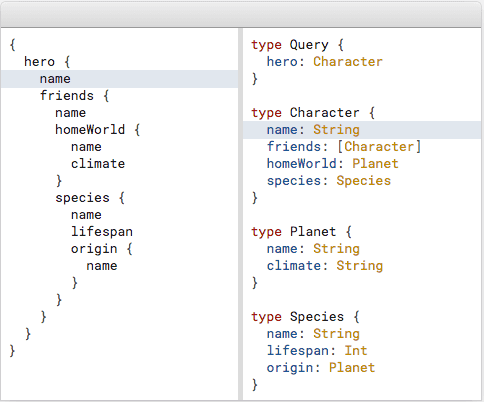
Task: Click the friends field in the query
Action: pyautogui.click(x=67, y=96)
